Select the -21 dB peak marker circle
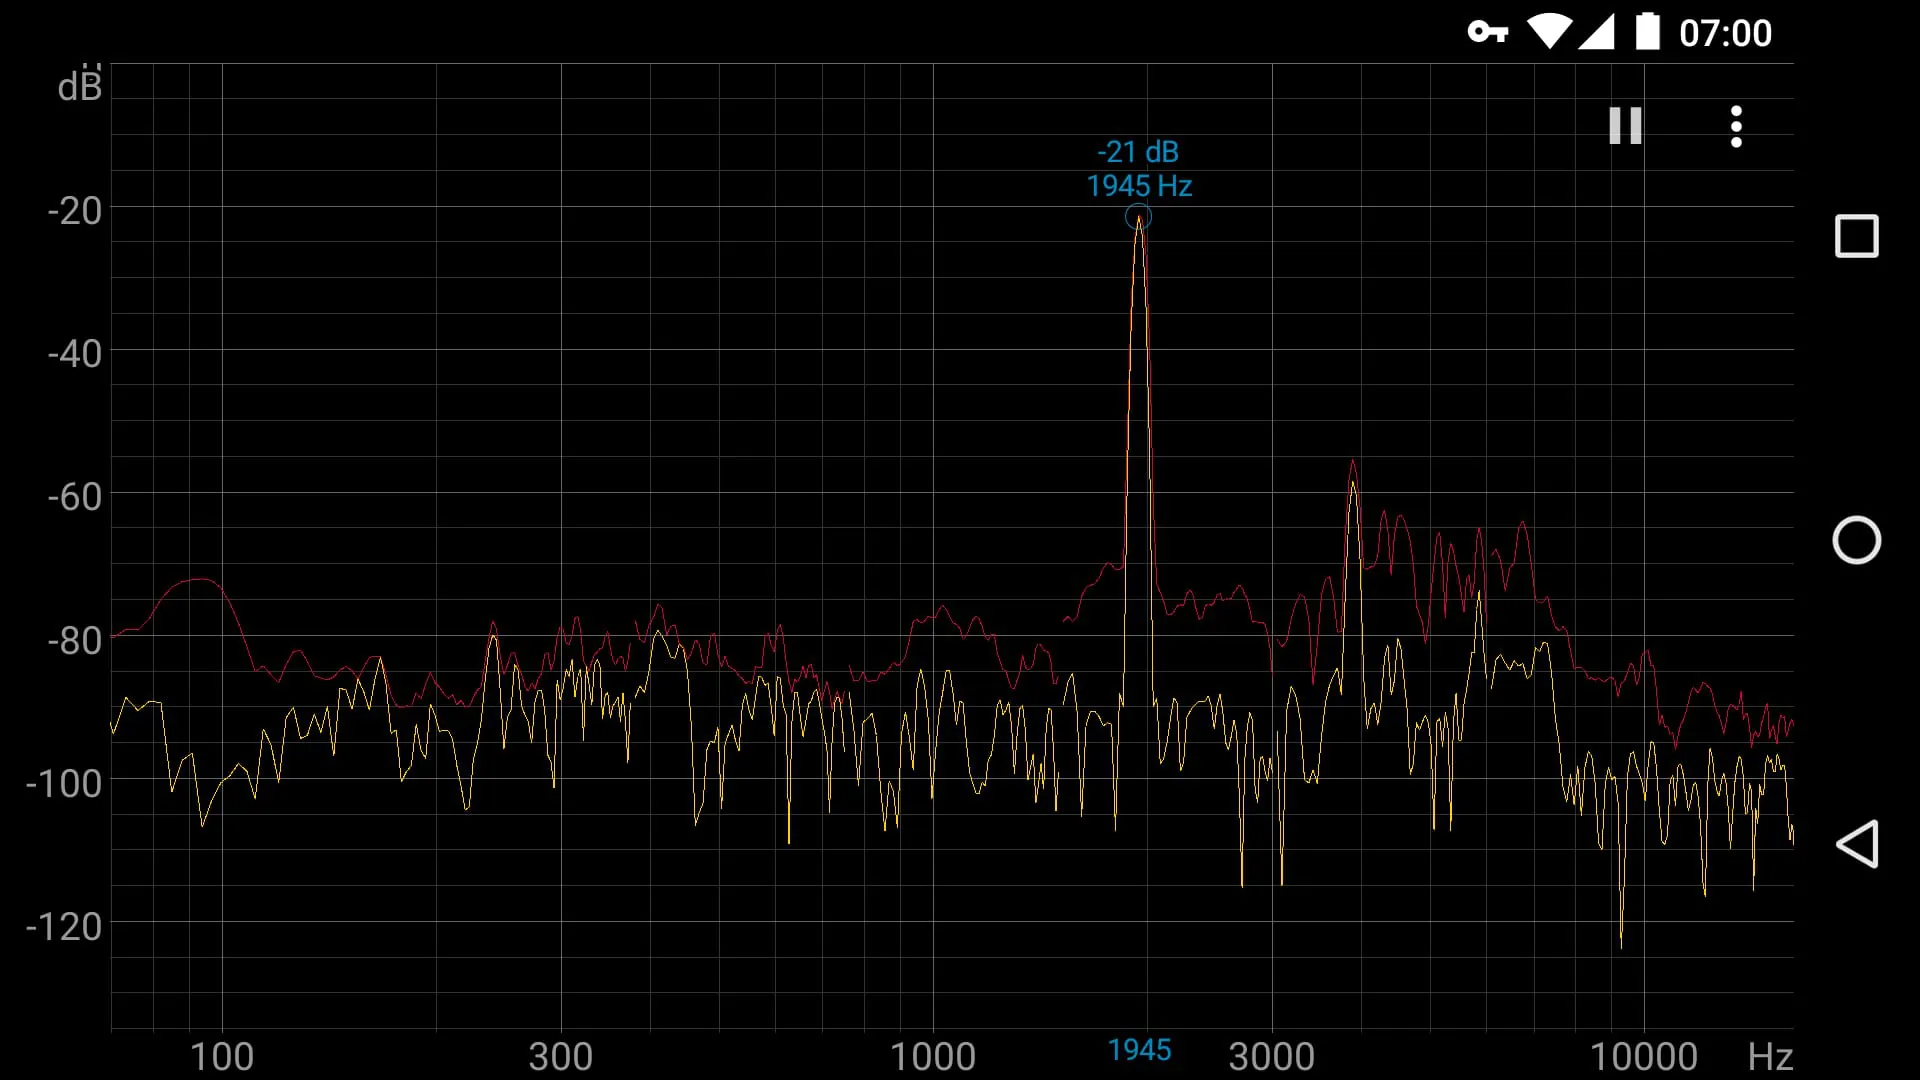 pos(1139,217)
